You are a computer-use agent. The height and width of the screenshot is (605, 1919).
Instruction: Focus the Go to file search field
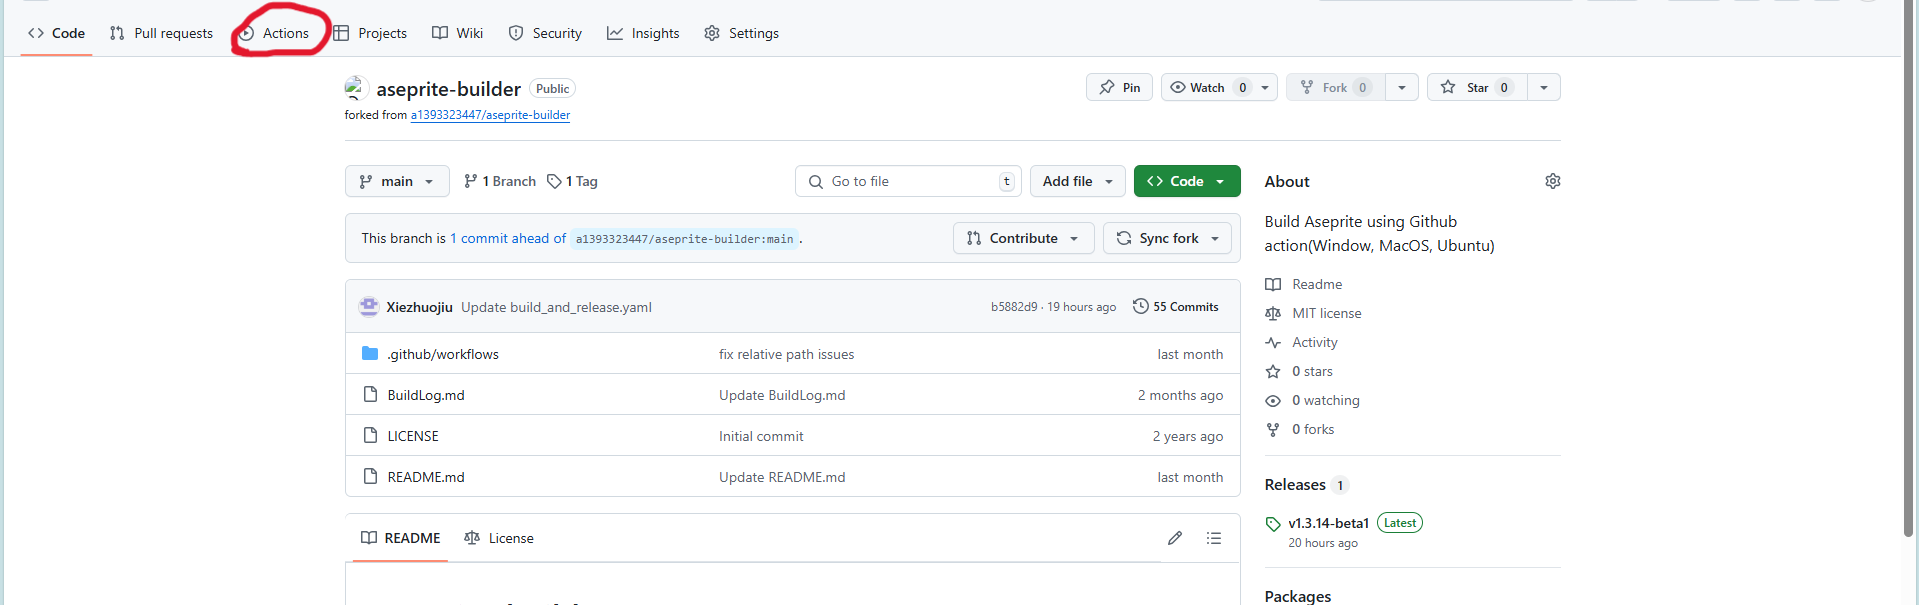point(908,181)
